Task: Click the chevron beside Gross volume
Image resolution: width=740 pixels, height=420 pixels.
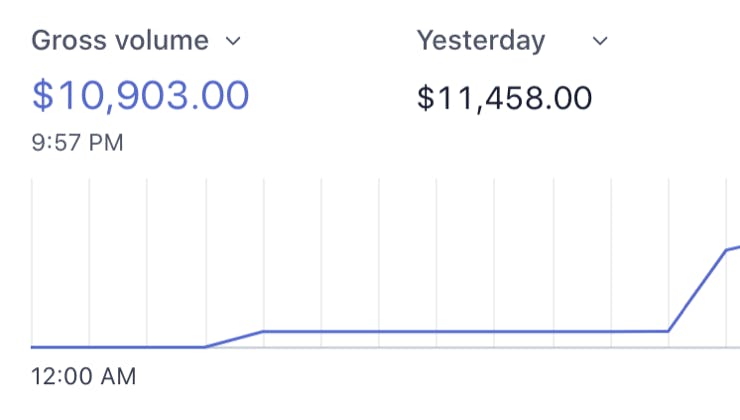Action: point(233,41)
